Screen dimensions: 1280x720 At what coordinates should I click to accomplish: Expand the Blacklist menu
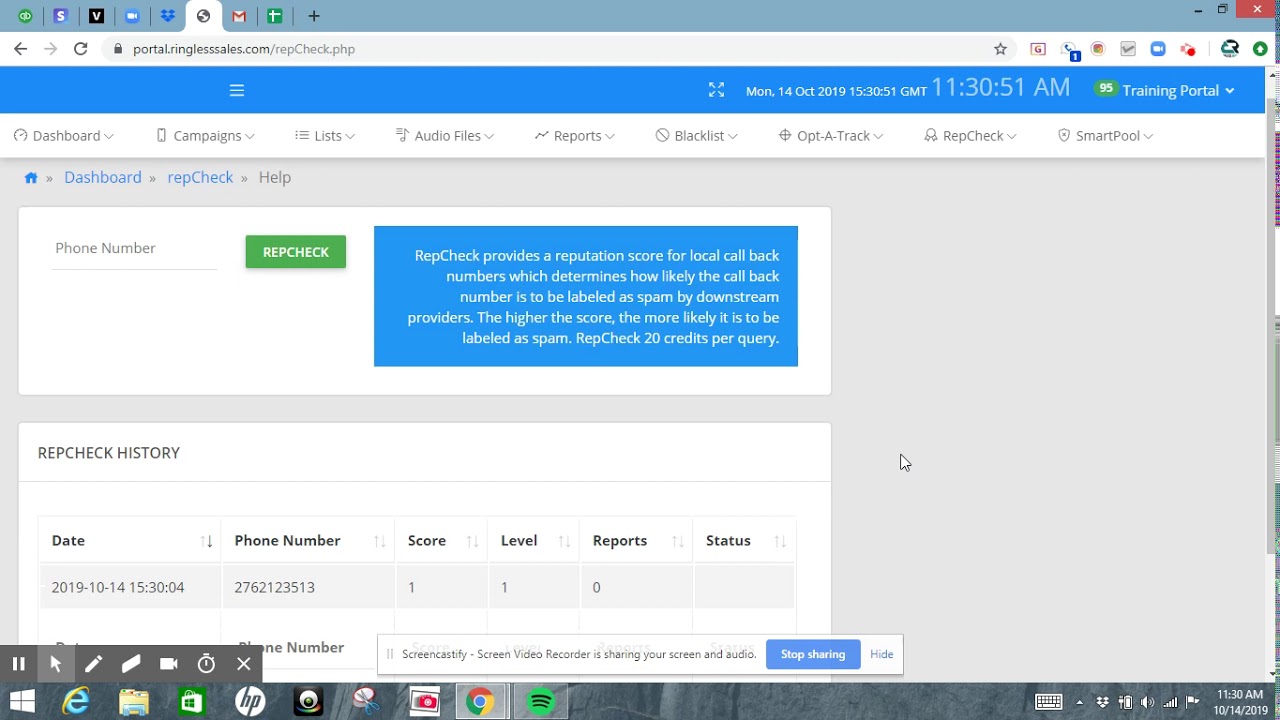coord(697,136)
